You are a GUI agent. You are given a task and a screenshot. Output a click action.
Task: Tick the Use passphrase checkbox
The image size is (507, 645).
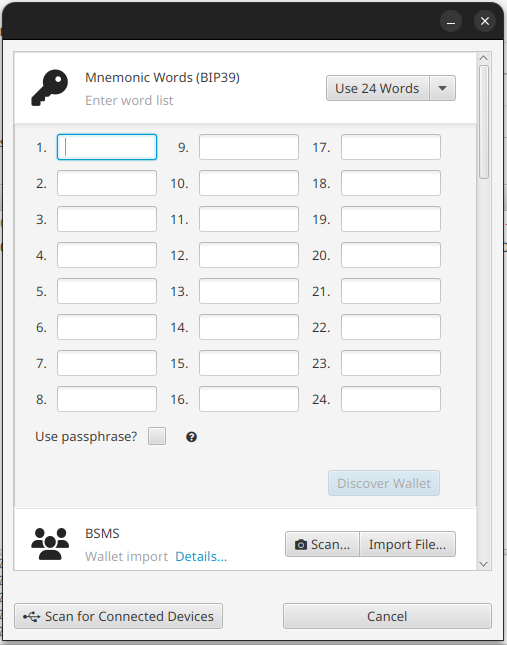tap(157, 436)
